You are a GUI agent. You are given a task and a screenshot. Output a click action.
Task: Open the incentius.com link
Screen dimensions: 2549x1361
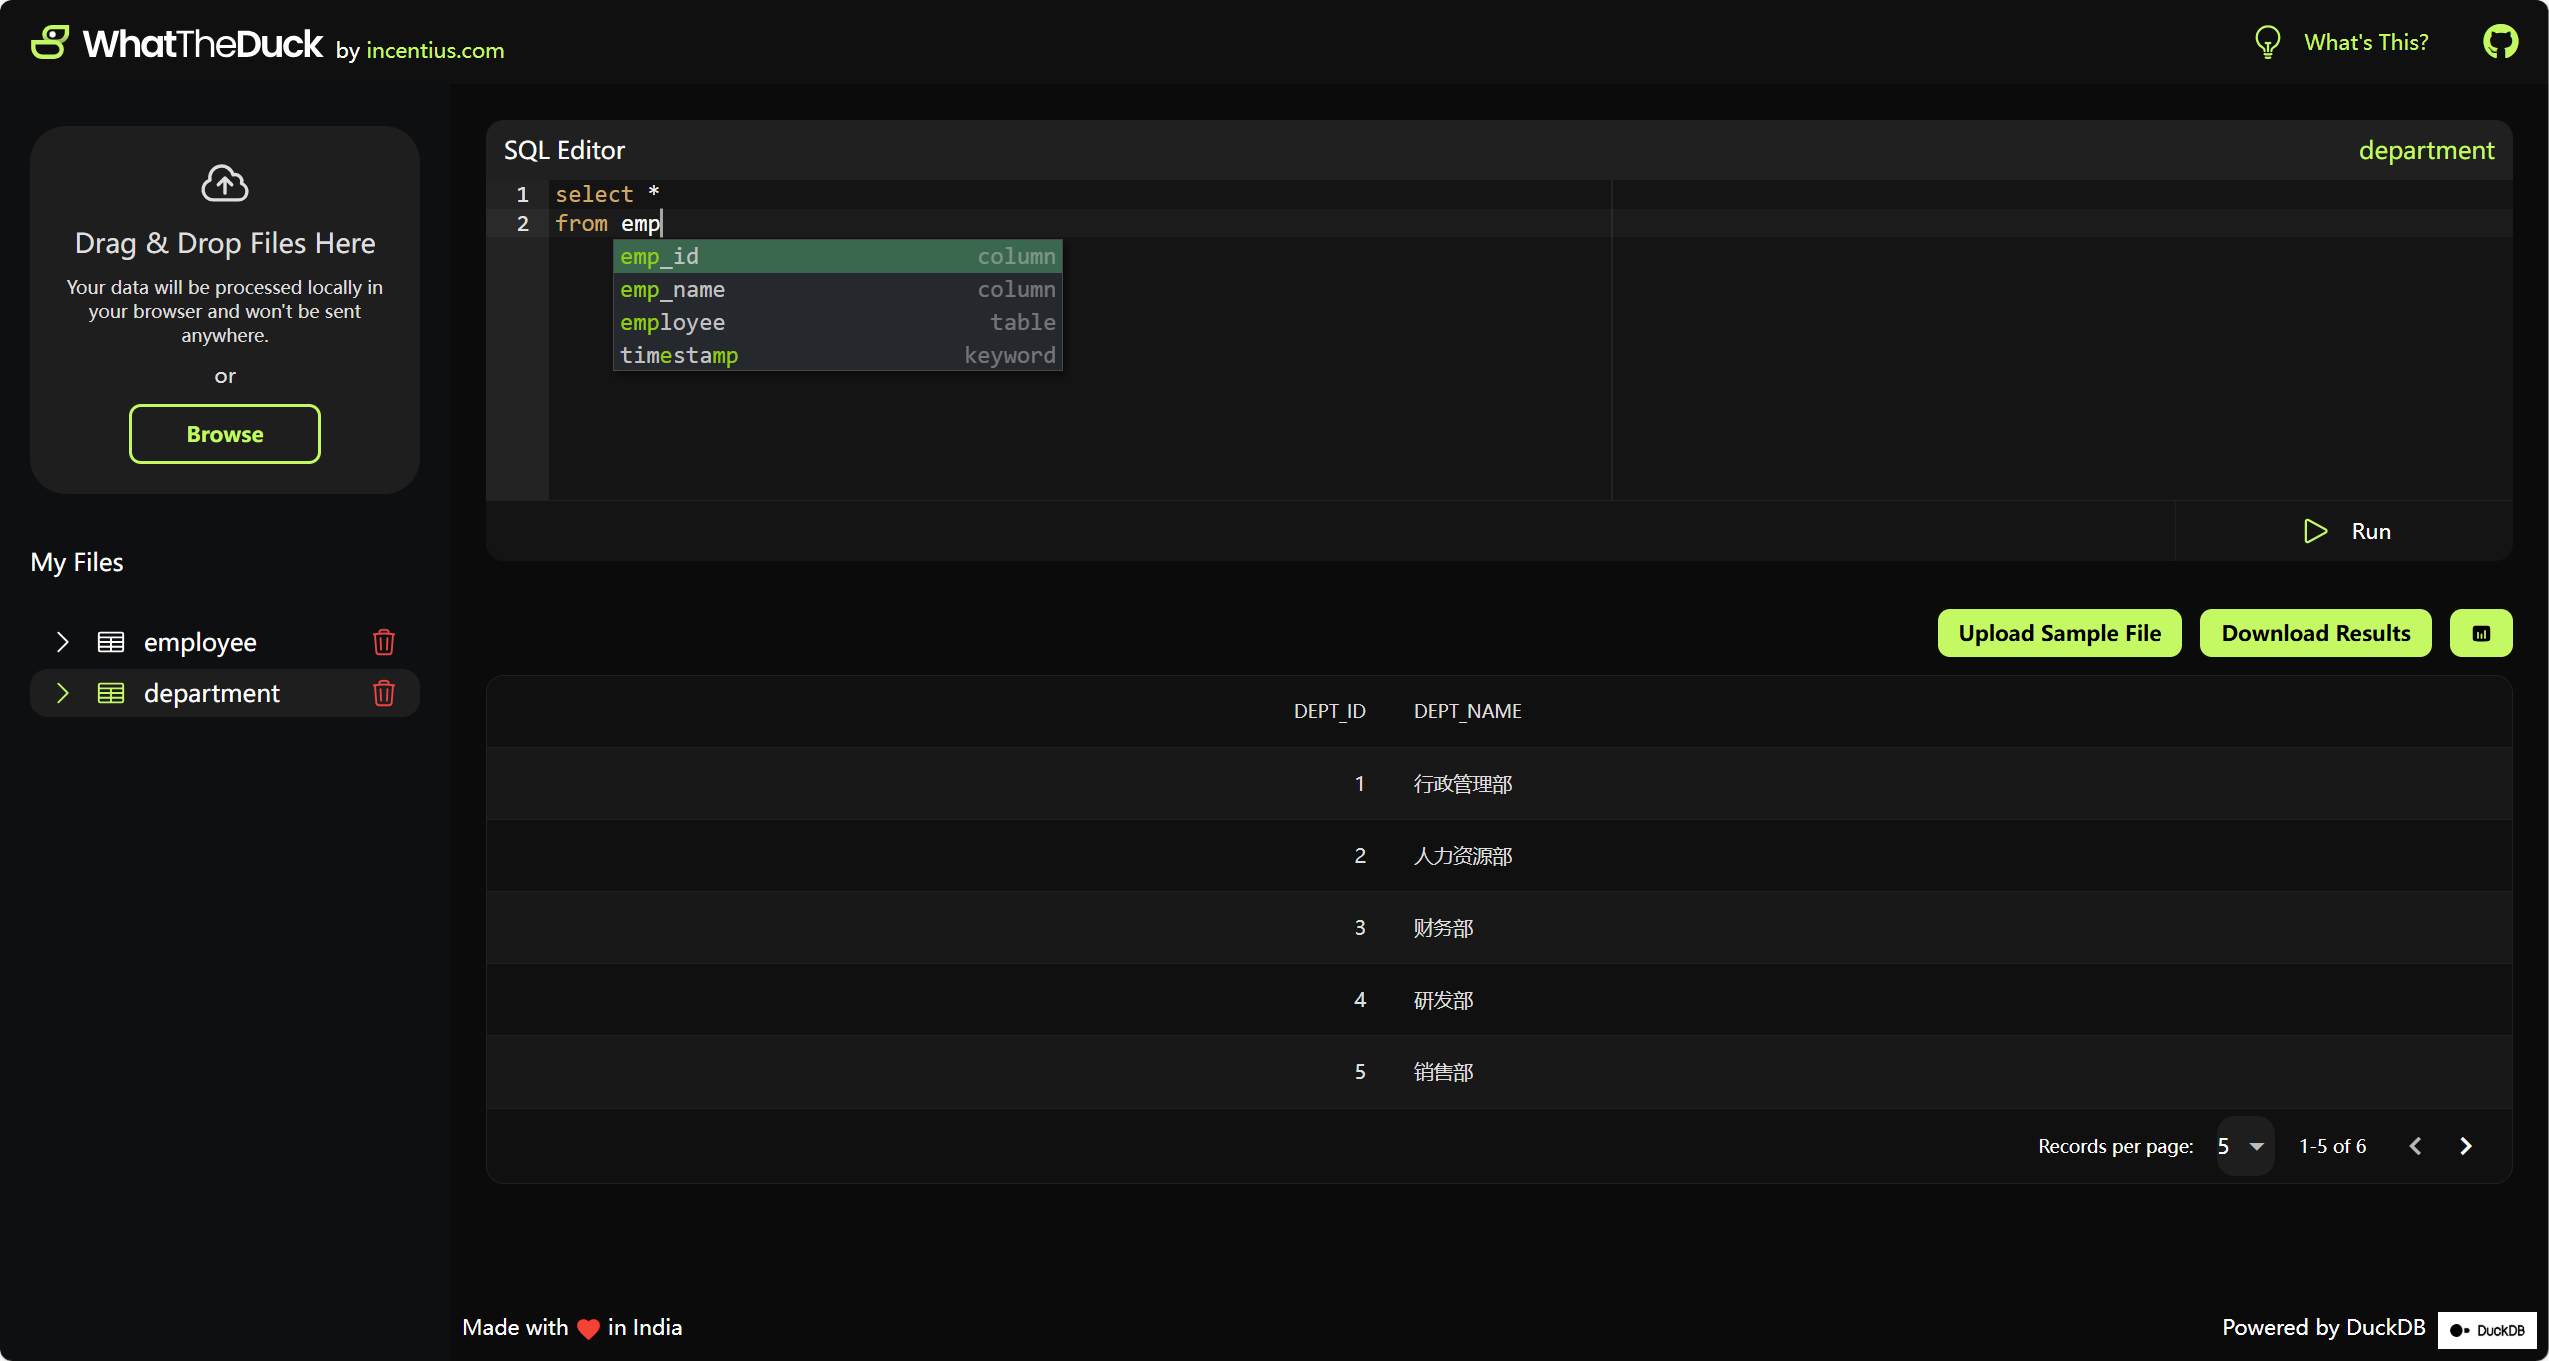[x=435, y=50]
